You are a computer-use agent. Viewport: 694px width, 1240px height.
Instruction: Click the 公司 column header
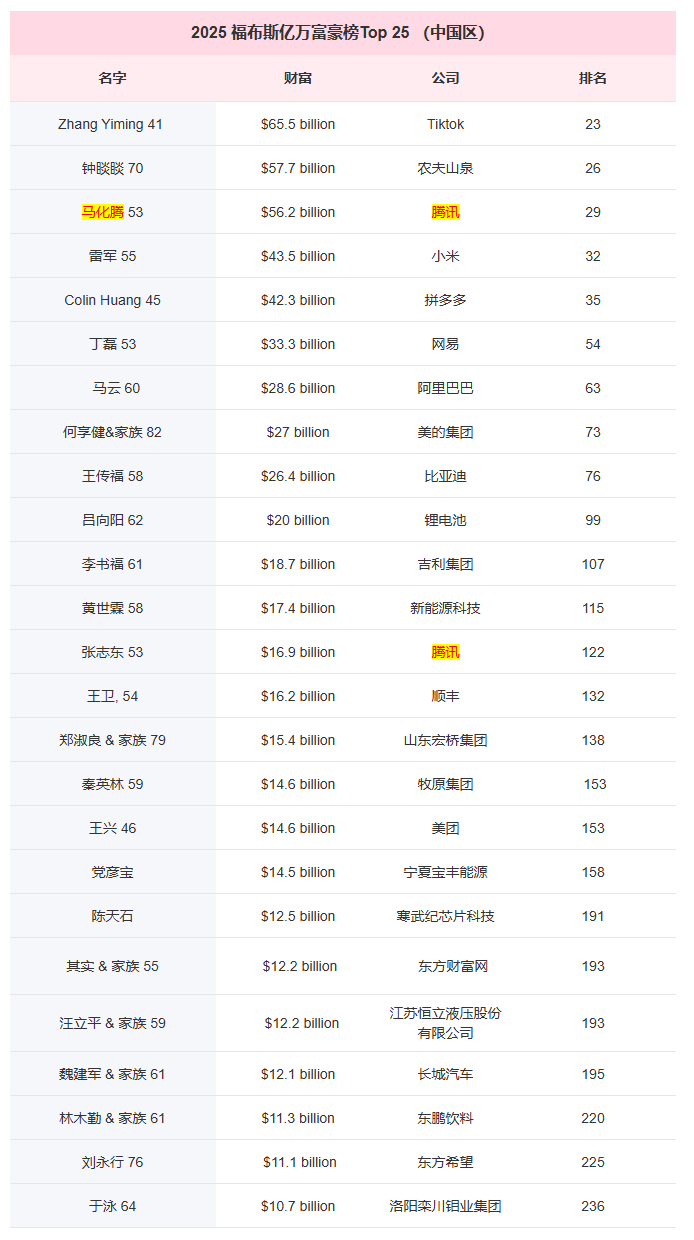click(445, 78)
